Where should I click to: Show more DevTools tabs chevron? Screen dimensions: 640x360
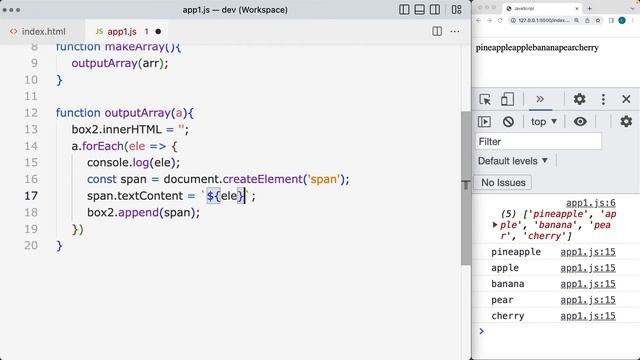(x=540, y=99)
